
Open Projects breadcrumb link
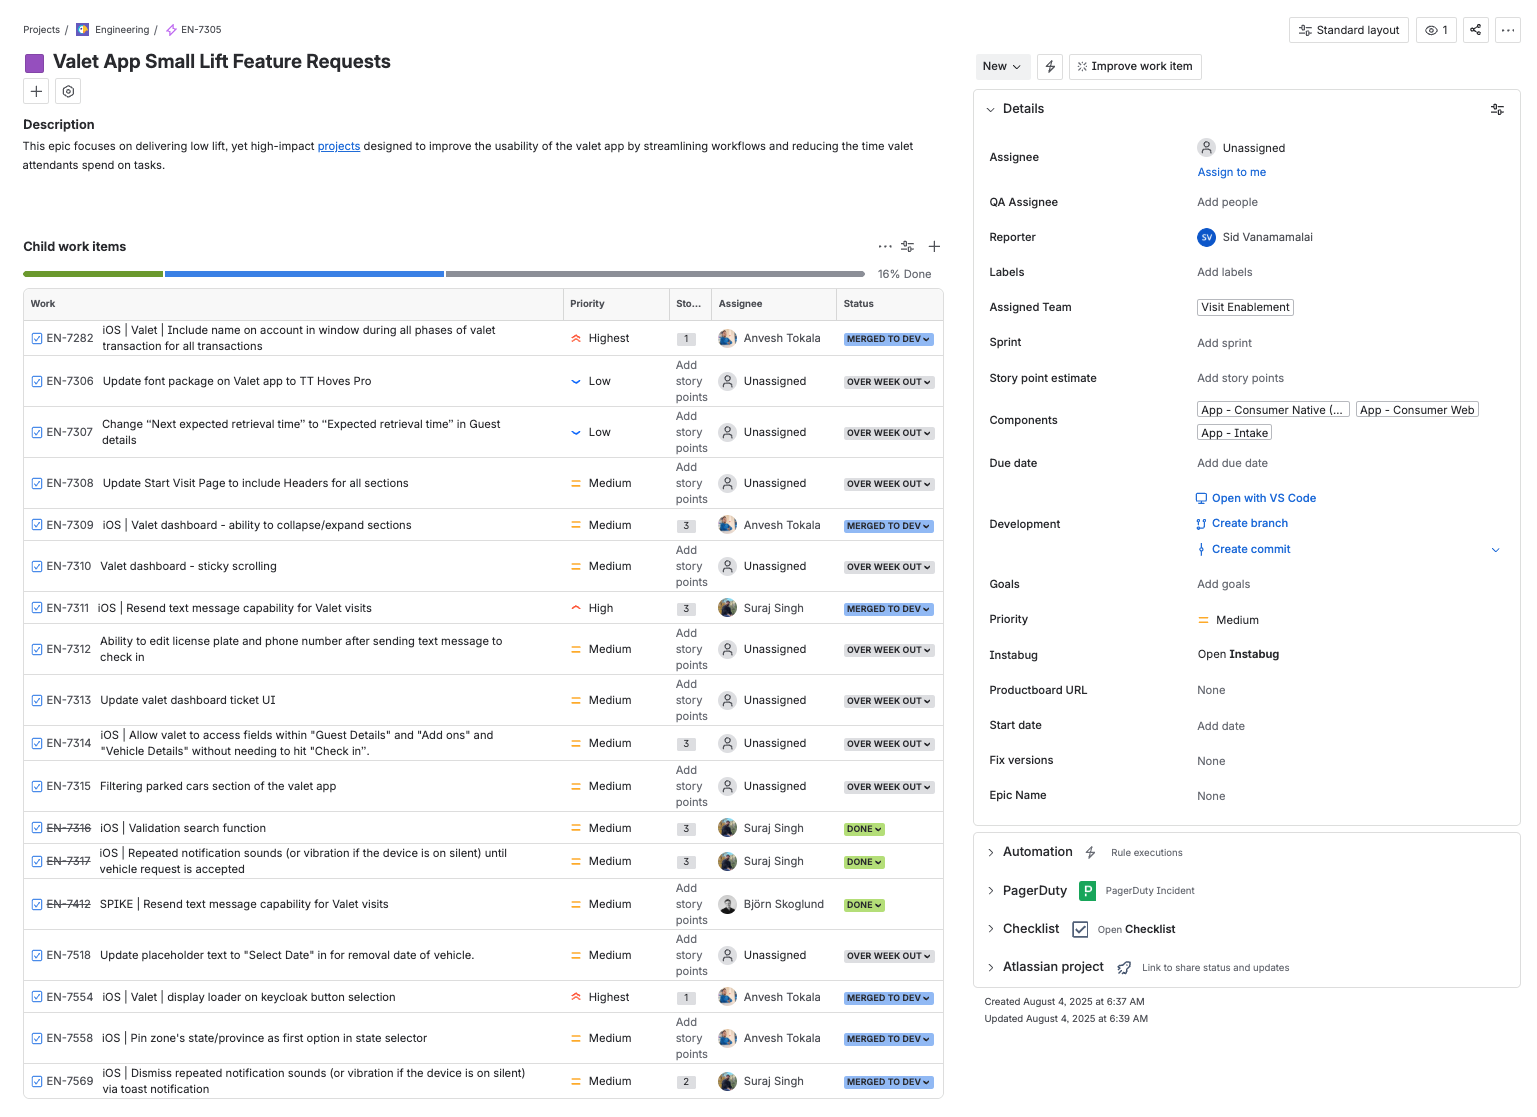[x=41, y=30]
